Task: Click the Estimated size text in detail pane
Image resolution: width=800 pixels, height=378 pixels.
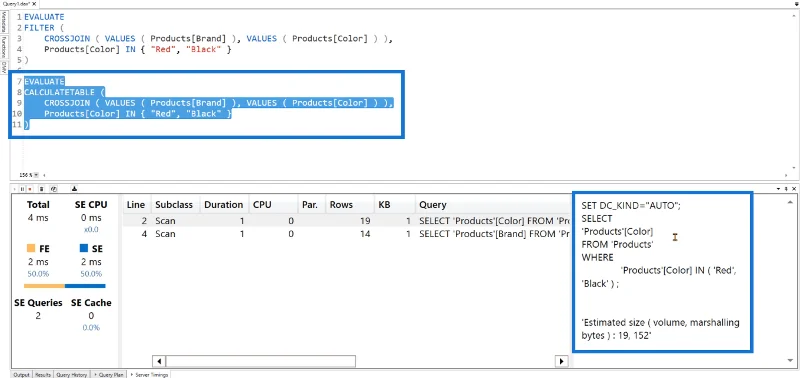Action: tap(660, 329)
